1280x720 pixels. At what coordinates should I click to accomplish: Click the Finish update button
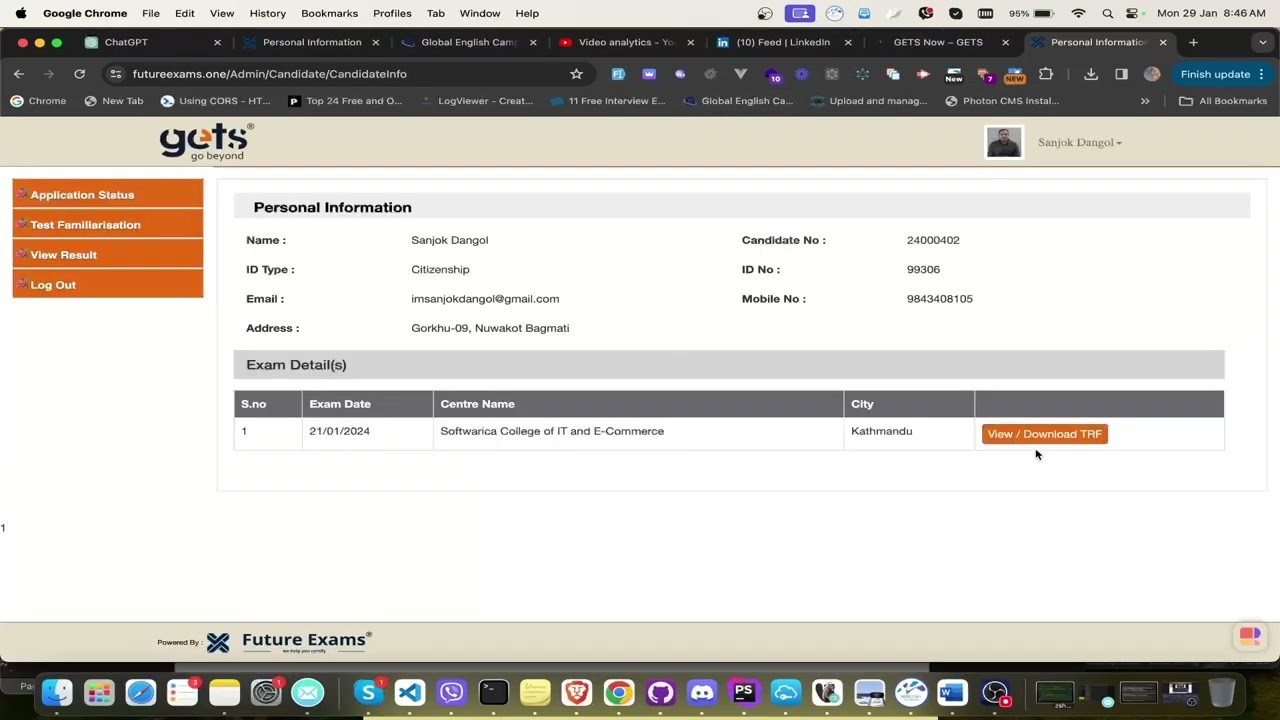coord(1222,74)
